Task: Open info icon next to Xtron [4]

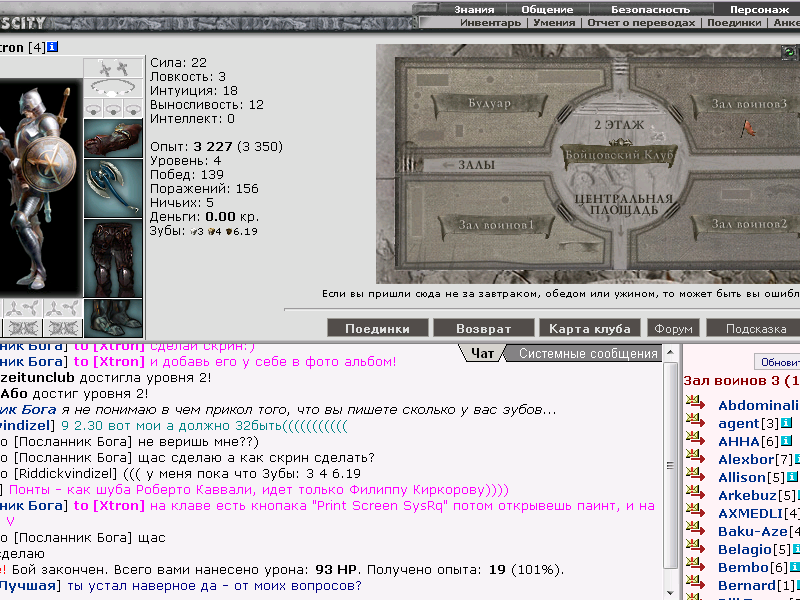Action: (53, 47)
